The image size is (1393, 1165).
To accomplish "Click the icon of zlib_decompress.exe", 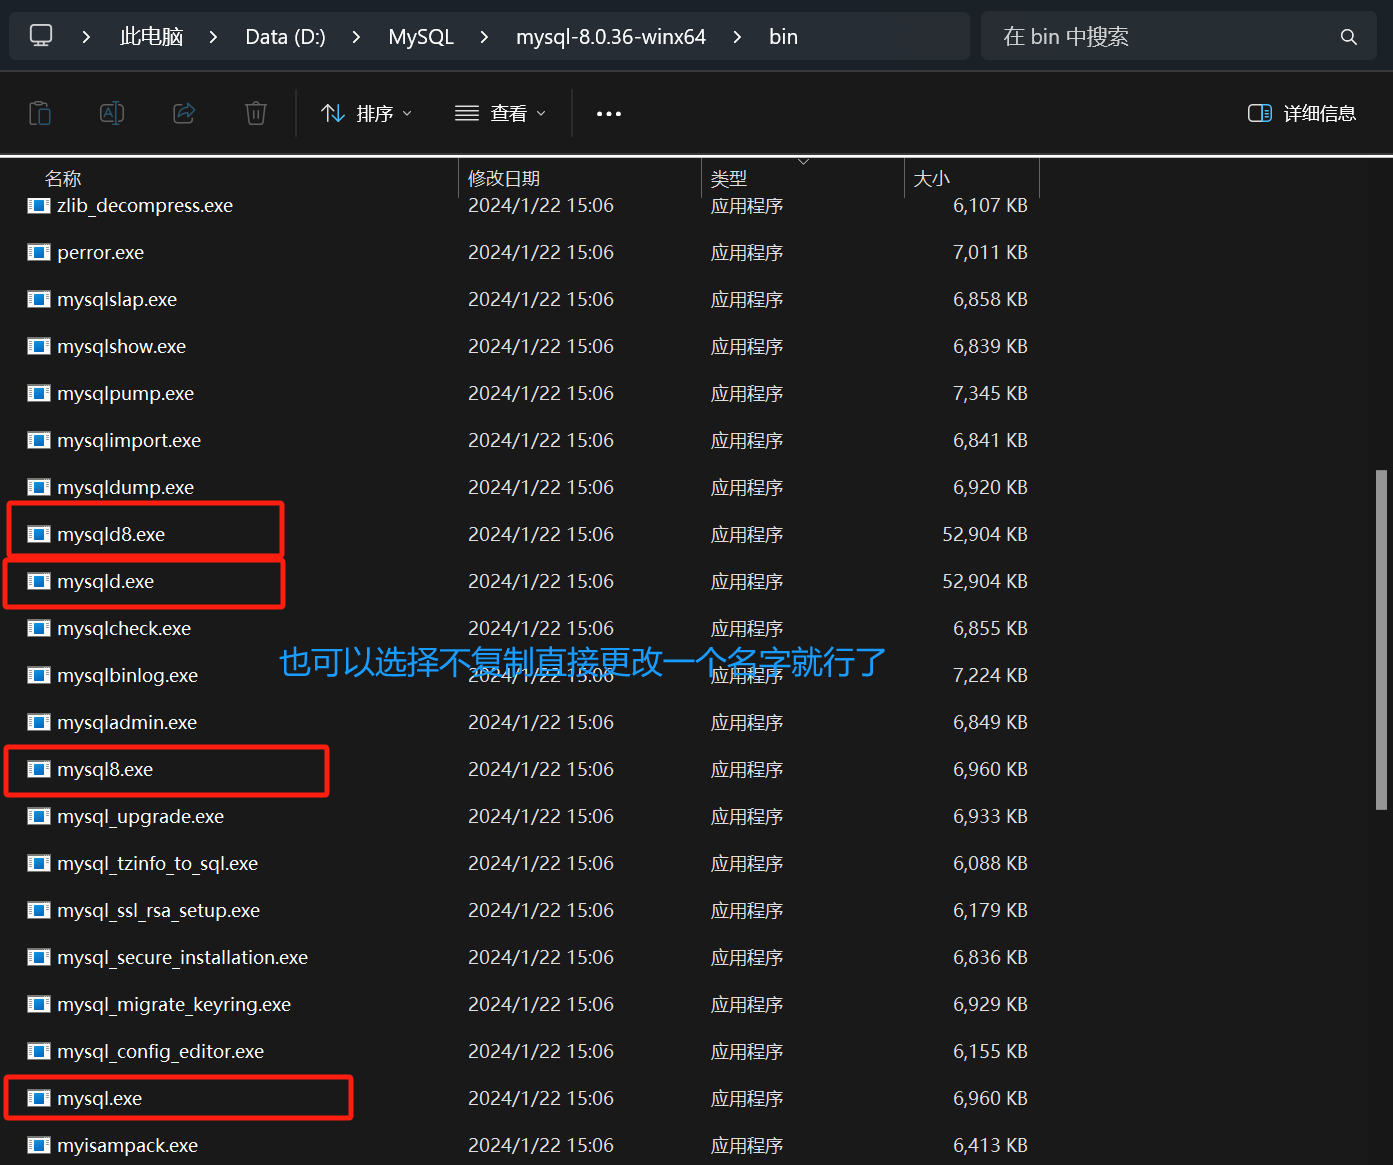I will 39,206.
